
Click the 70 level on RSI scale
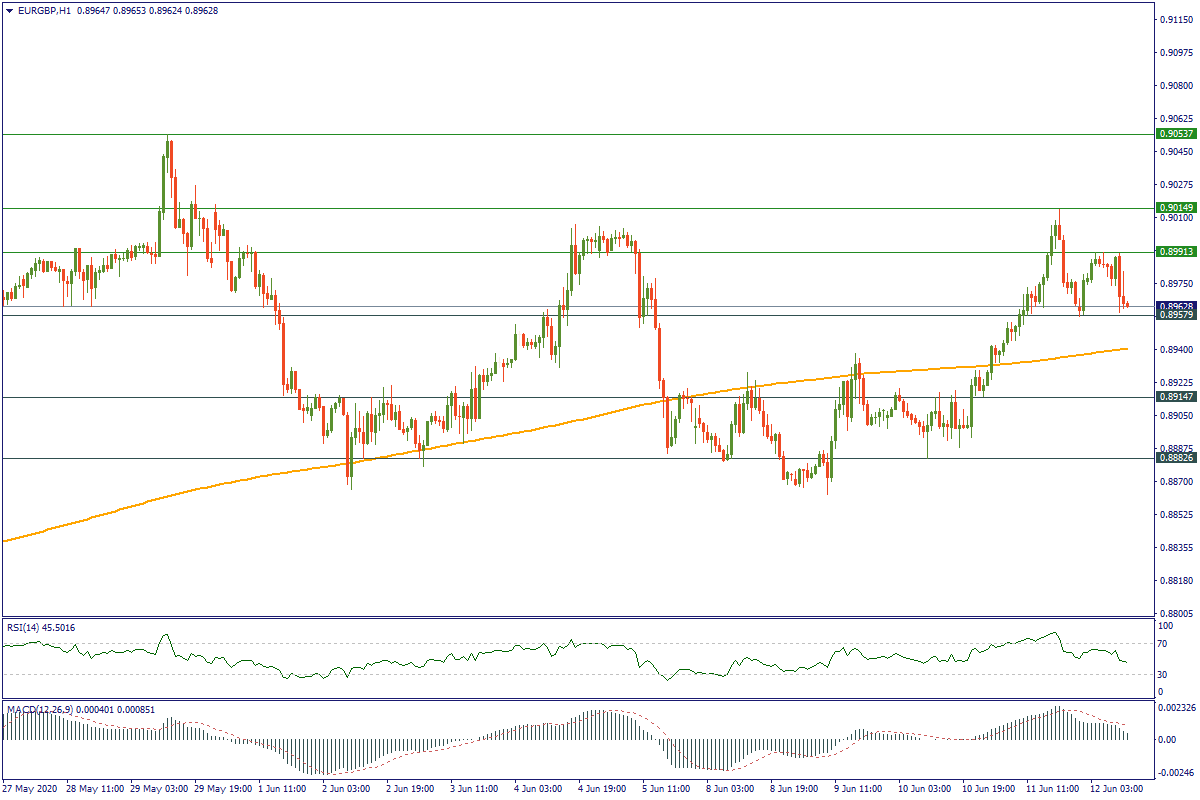point(1163,644)
